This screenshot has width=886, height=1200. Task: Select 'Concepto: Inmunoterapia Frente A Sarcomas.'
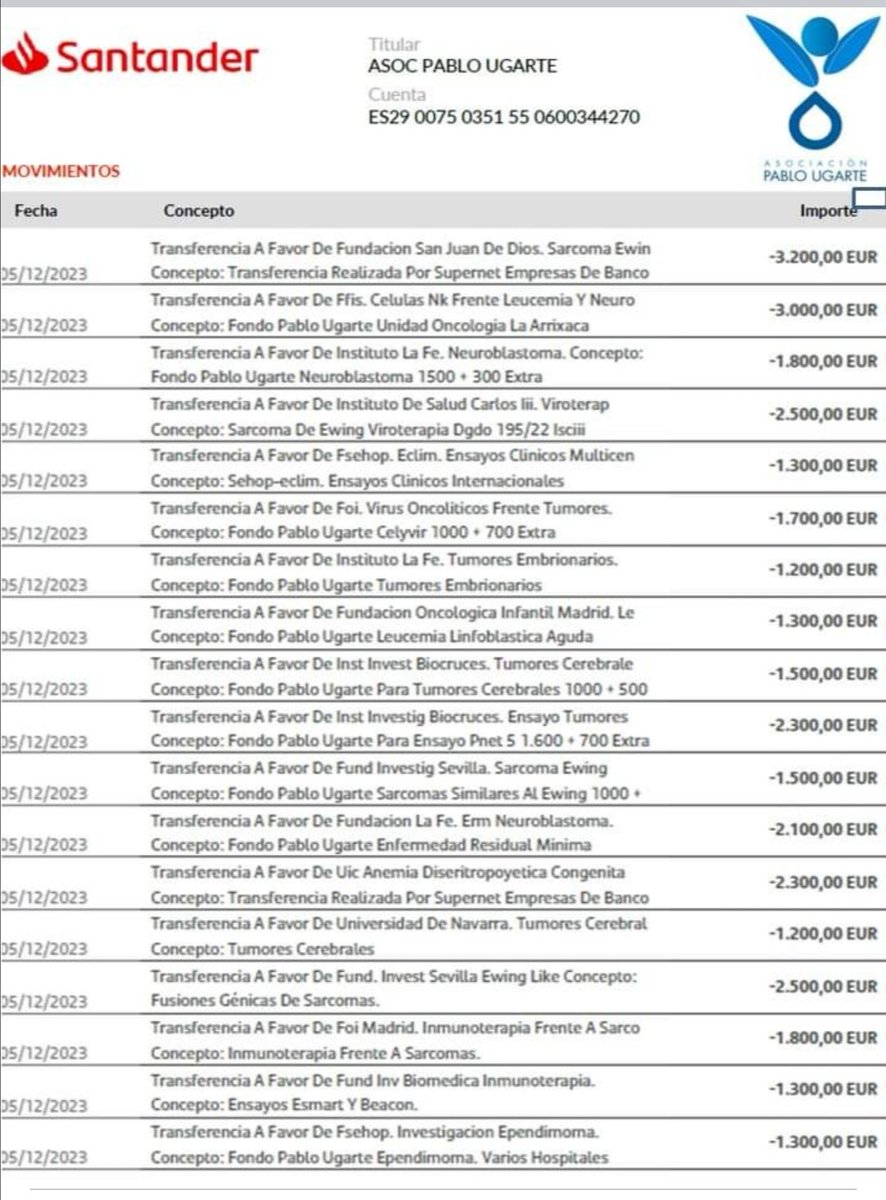(x=316, y=1054)
